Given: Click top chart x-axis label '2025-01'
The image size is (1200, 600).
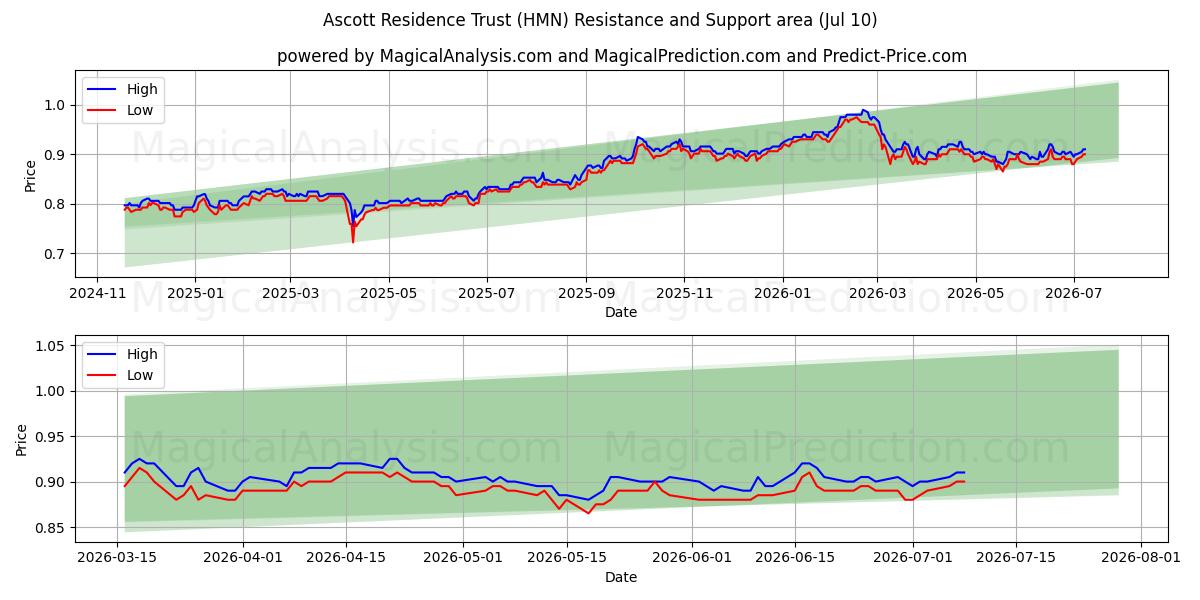Looking at the screenshot, I should click(194, 295).
